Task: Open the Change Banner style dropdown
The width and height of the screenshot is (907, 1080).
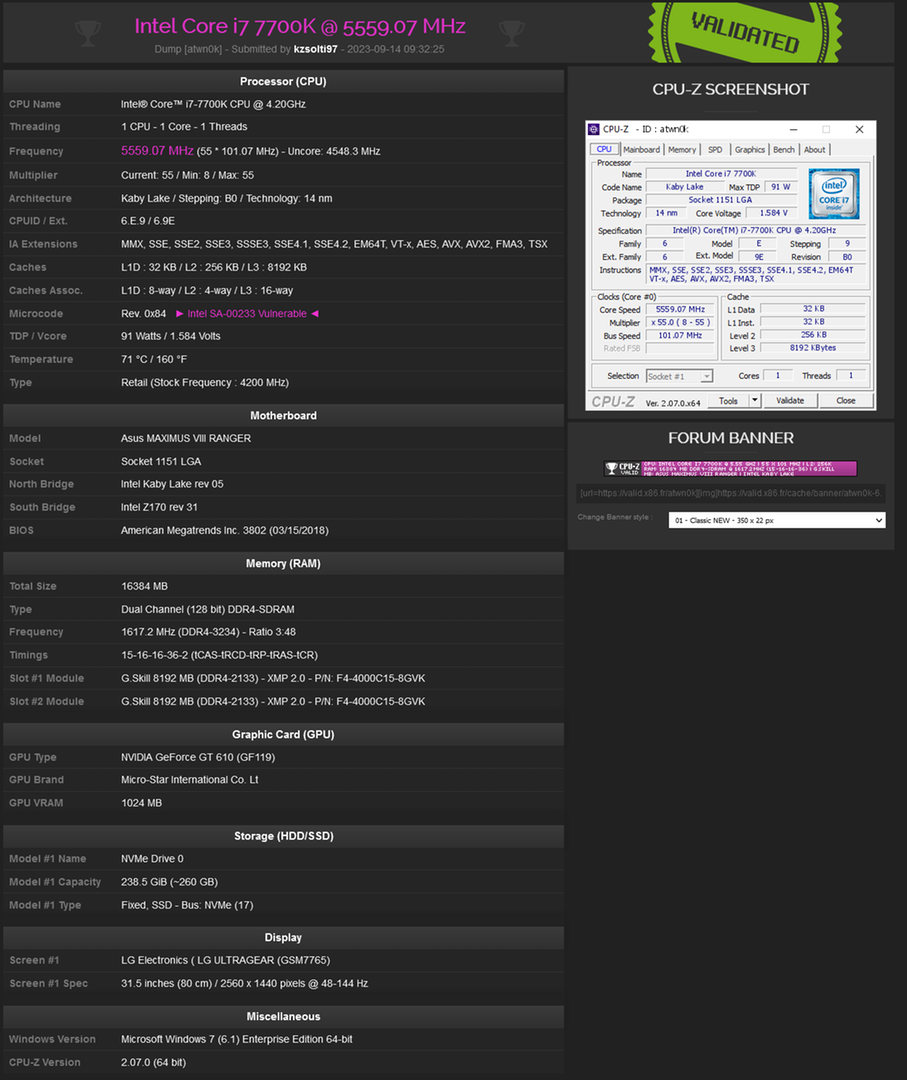Action: 777,520
